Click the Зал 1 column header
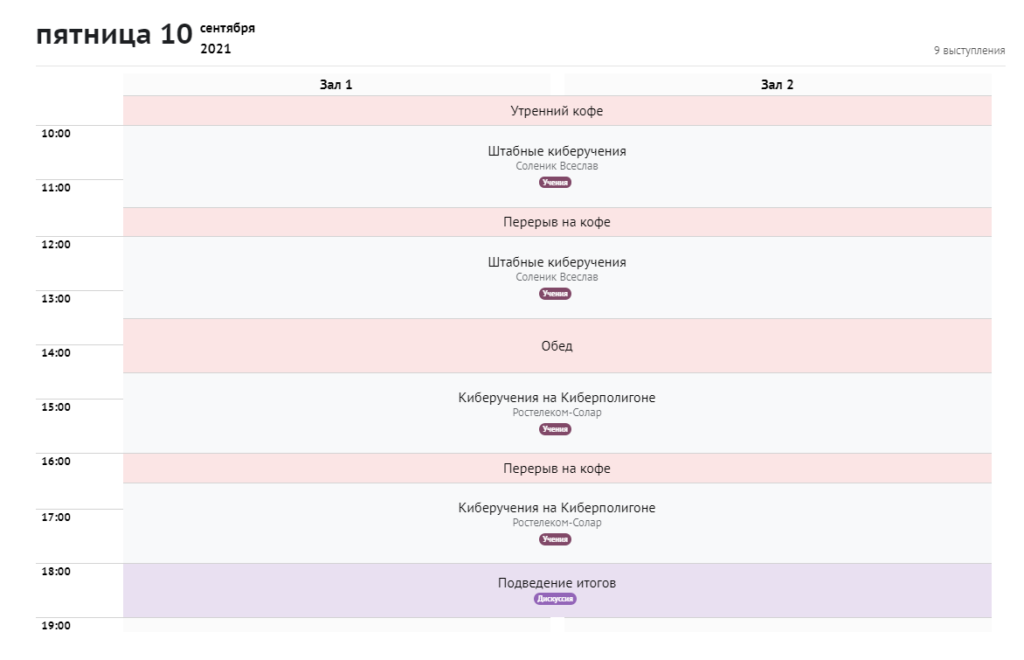The image size is (1024, 660). [336, 85]
